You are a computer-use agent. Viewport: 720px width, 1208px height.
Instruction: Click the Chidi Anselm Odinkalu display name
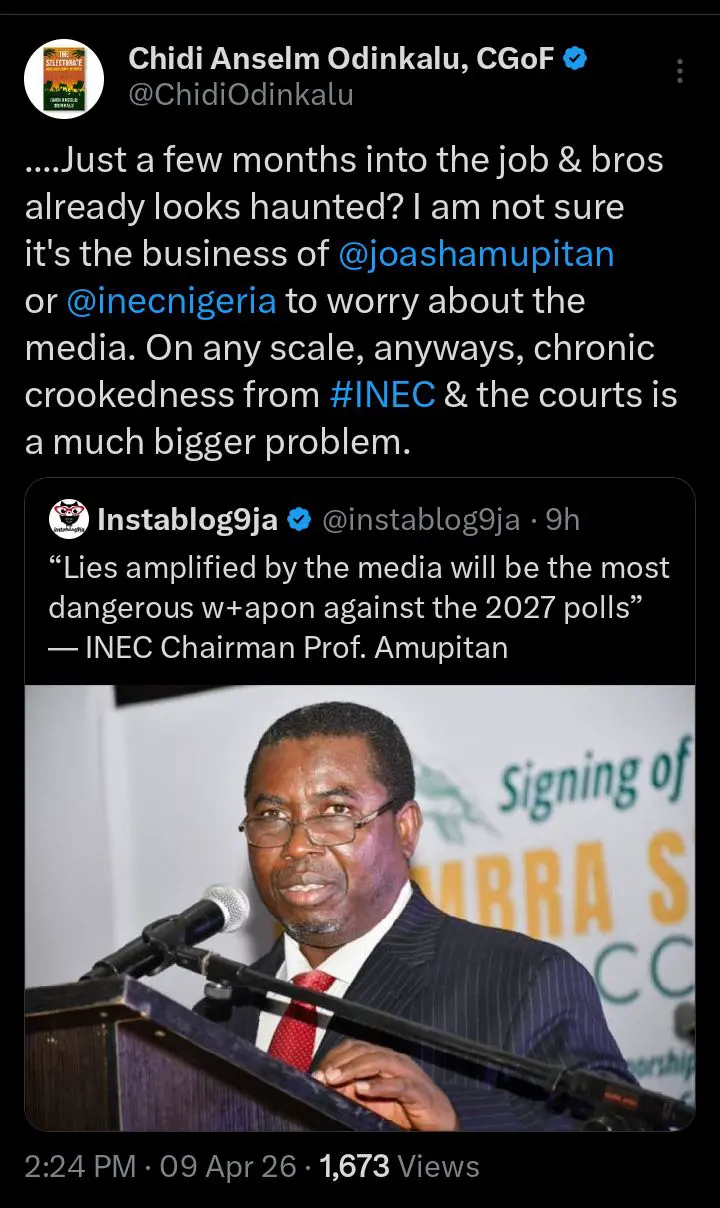point(340,60)
